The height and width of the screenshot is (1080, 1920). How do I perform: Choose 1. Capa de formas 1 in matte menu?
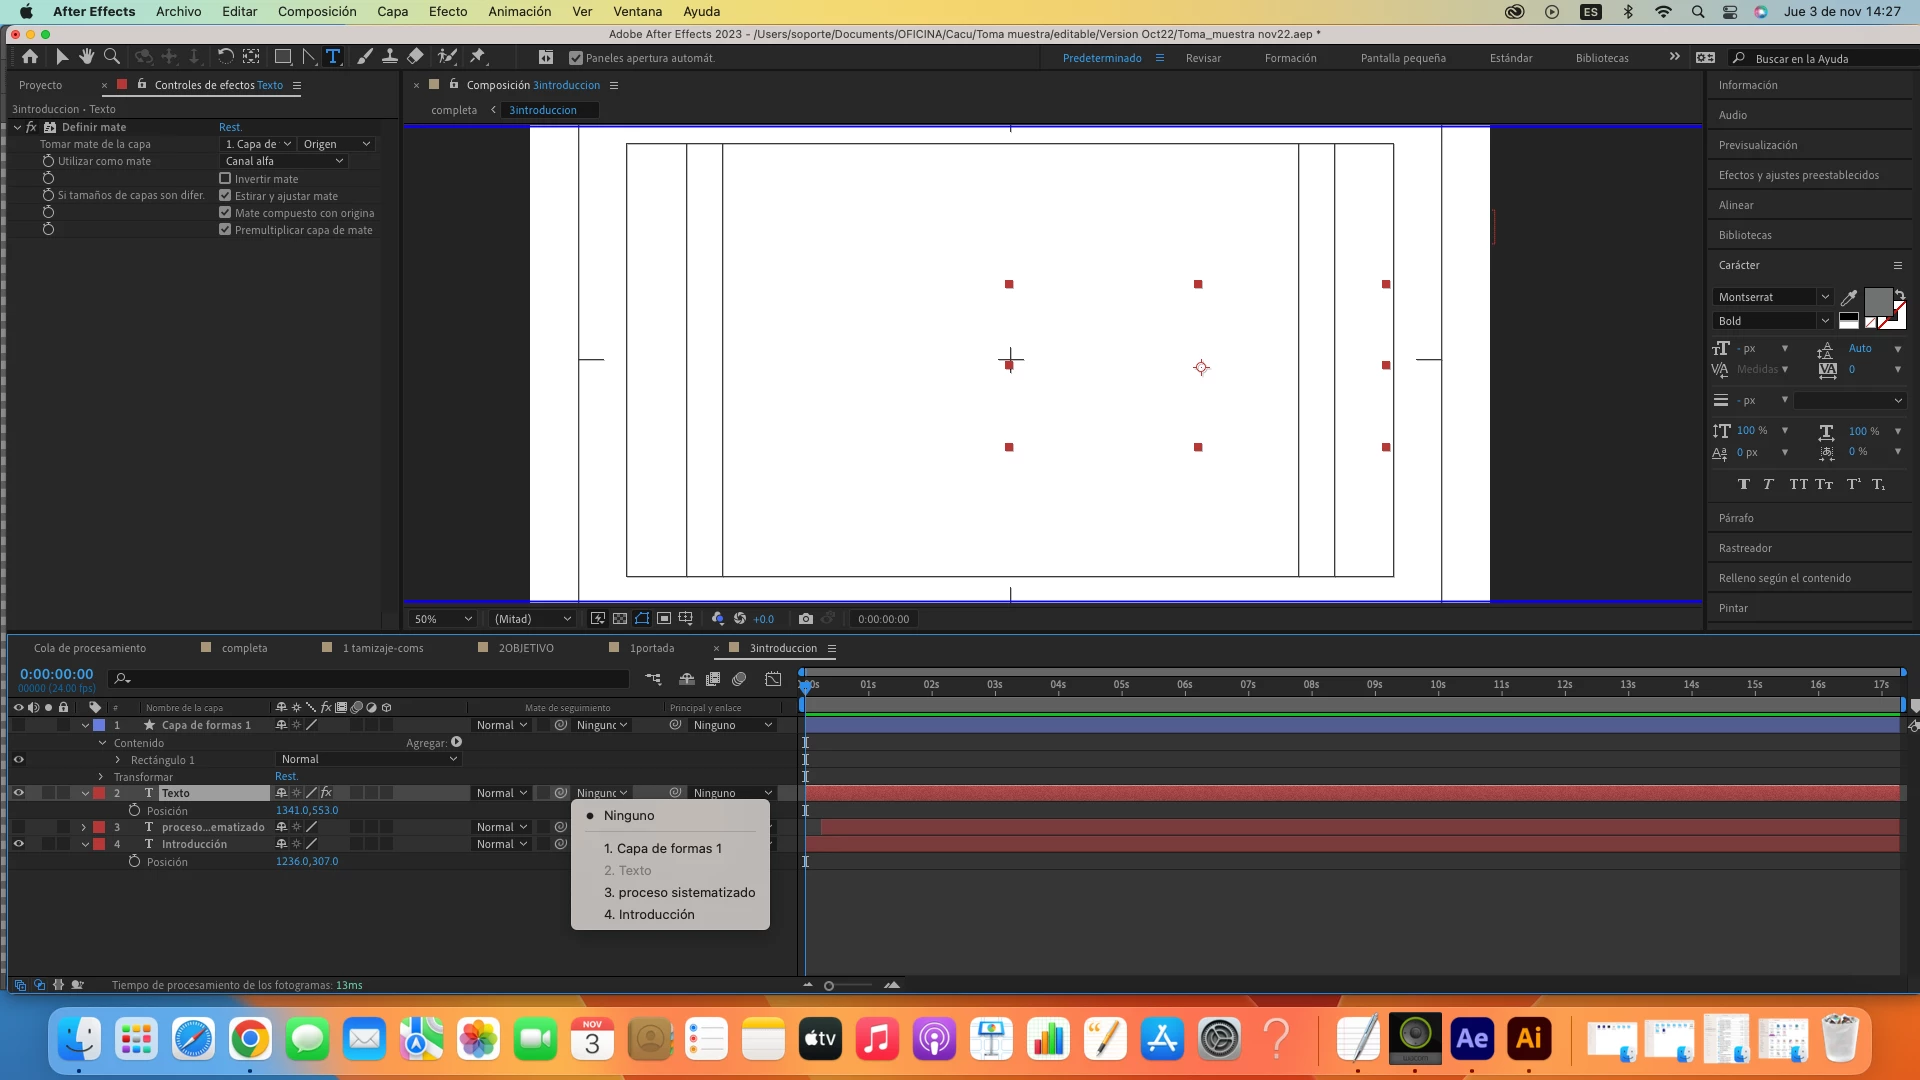[662, 848]
